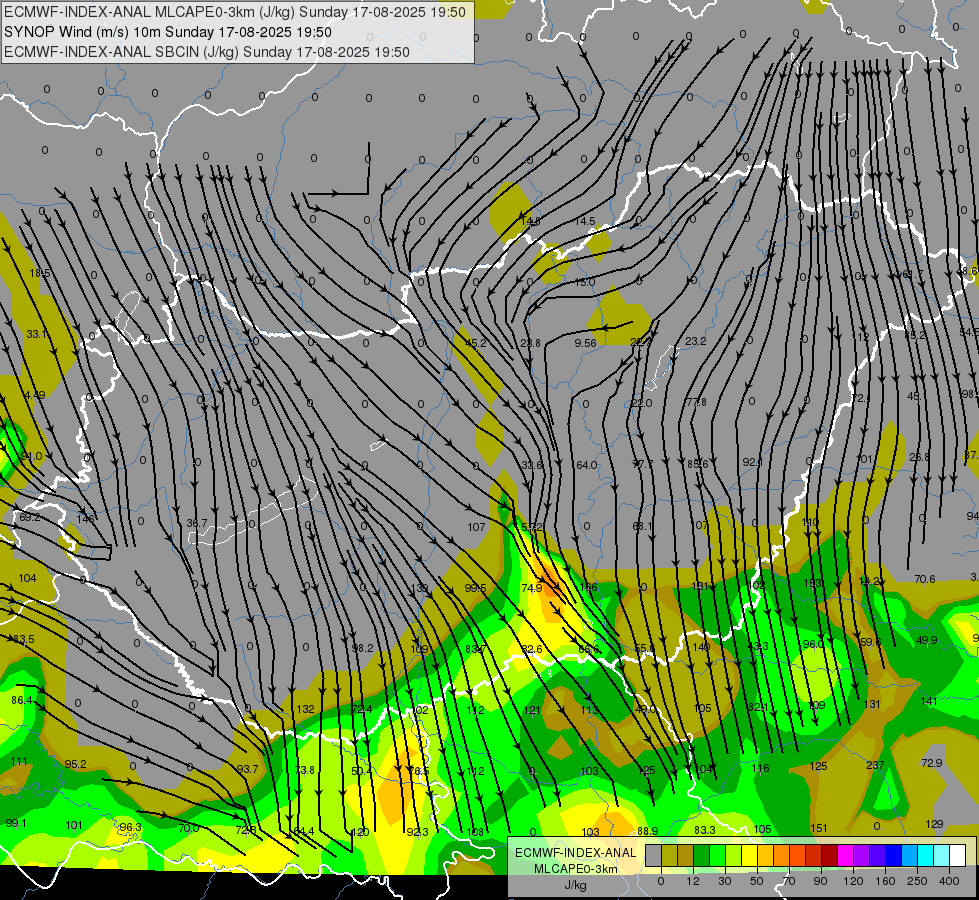Click the legend scale label 70
Screen dimensions: 979x900
(789, 881)
